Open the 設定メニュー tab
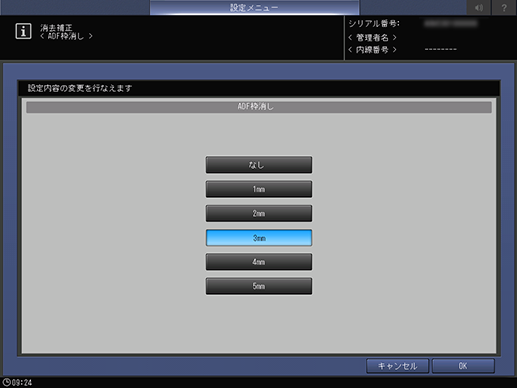 click(254, 7)
